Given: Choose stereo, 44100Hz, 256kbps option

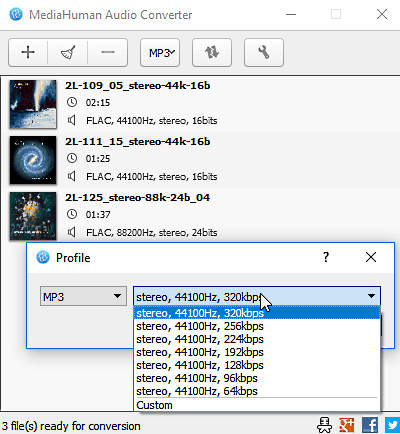Looking at the screenshot, I should [257, 326].
